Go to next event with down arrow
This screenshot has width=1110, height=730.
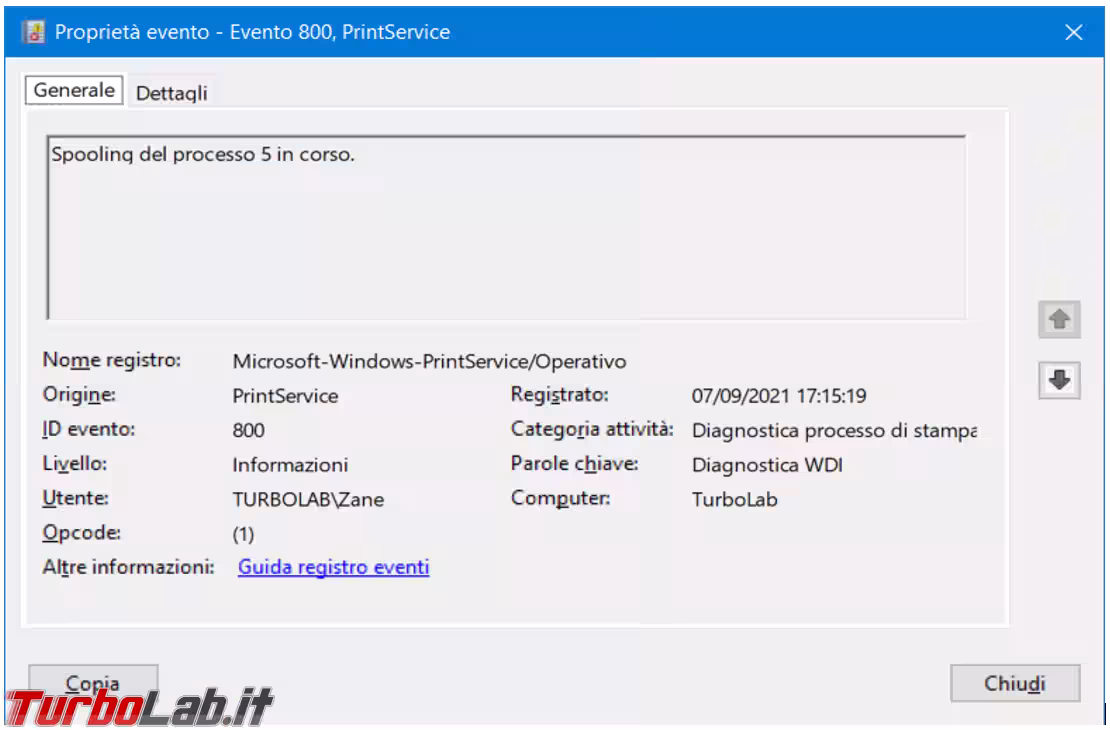1062,380
